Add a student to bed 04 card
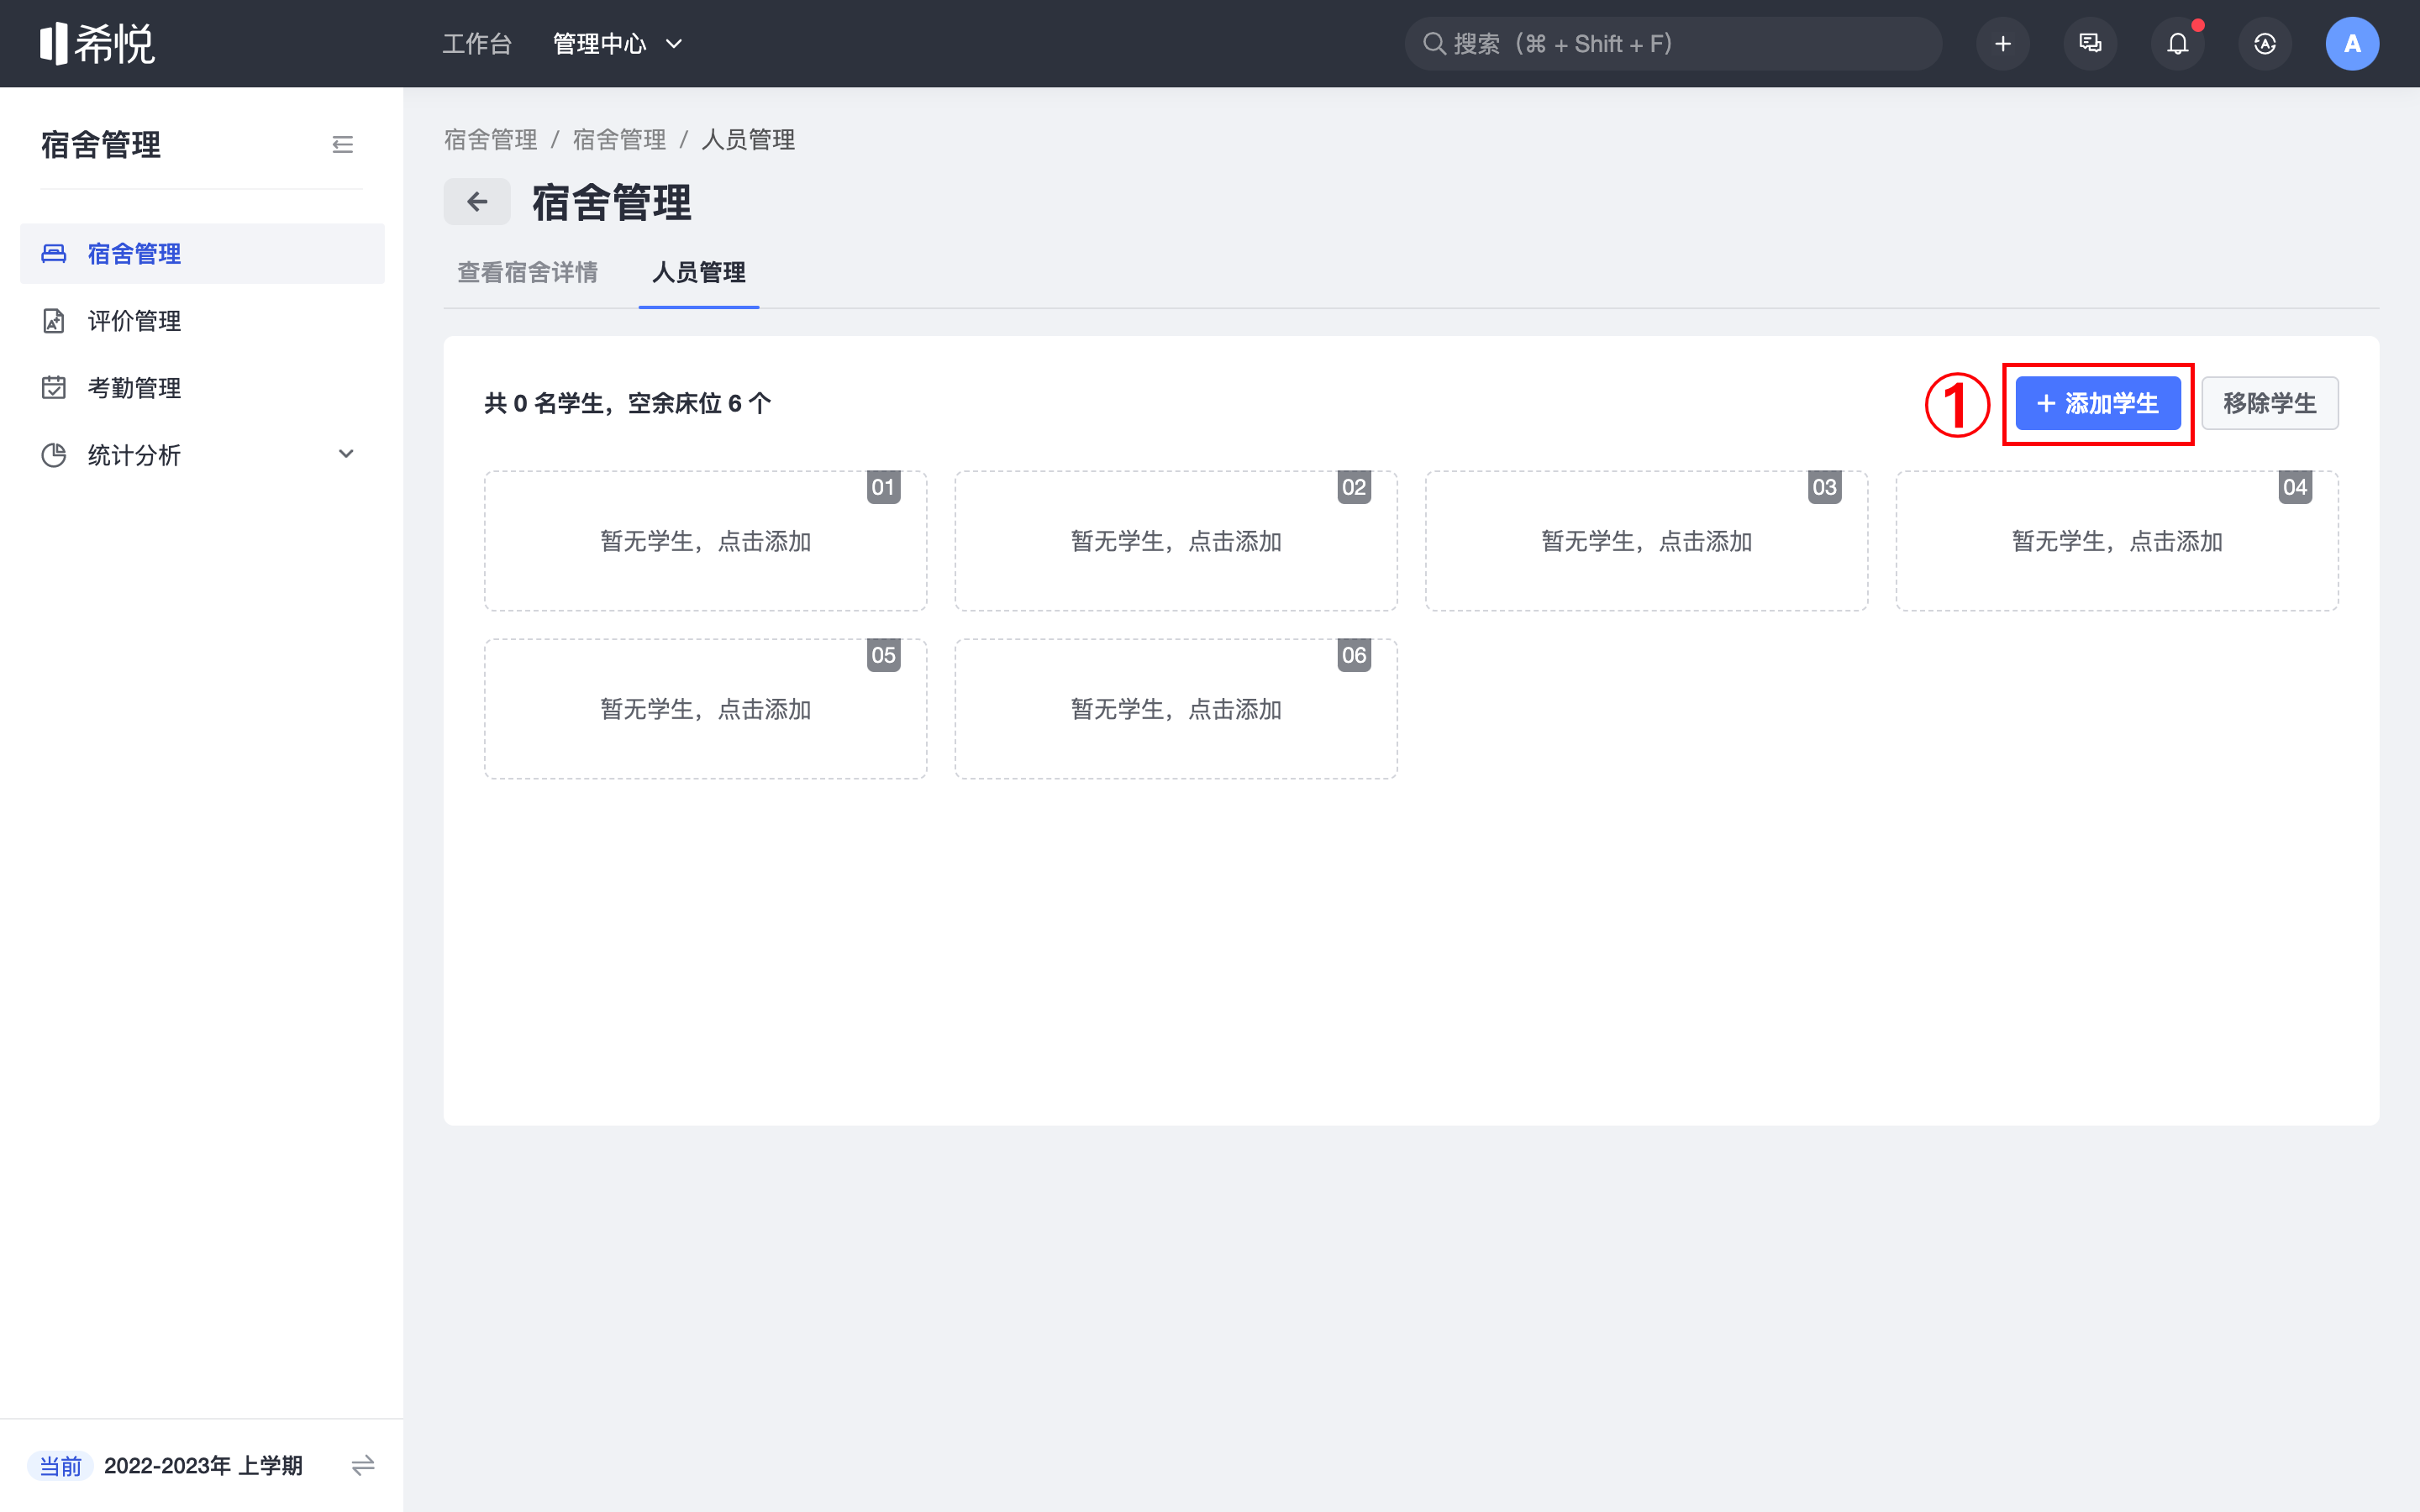 click(2117, 541)
